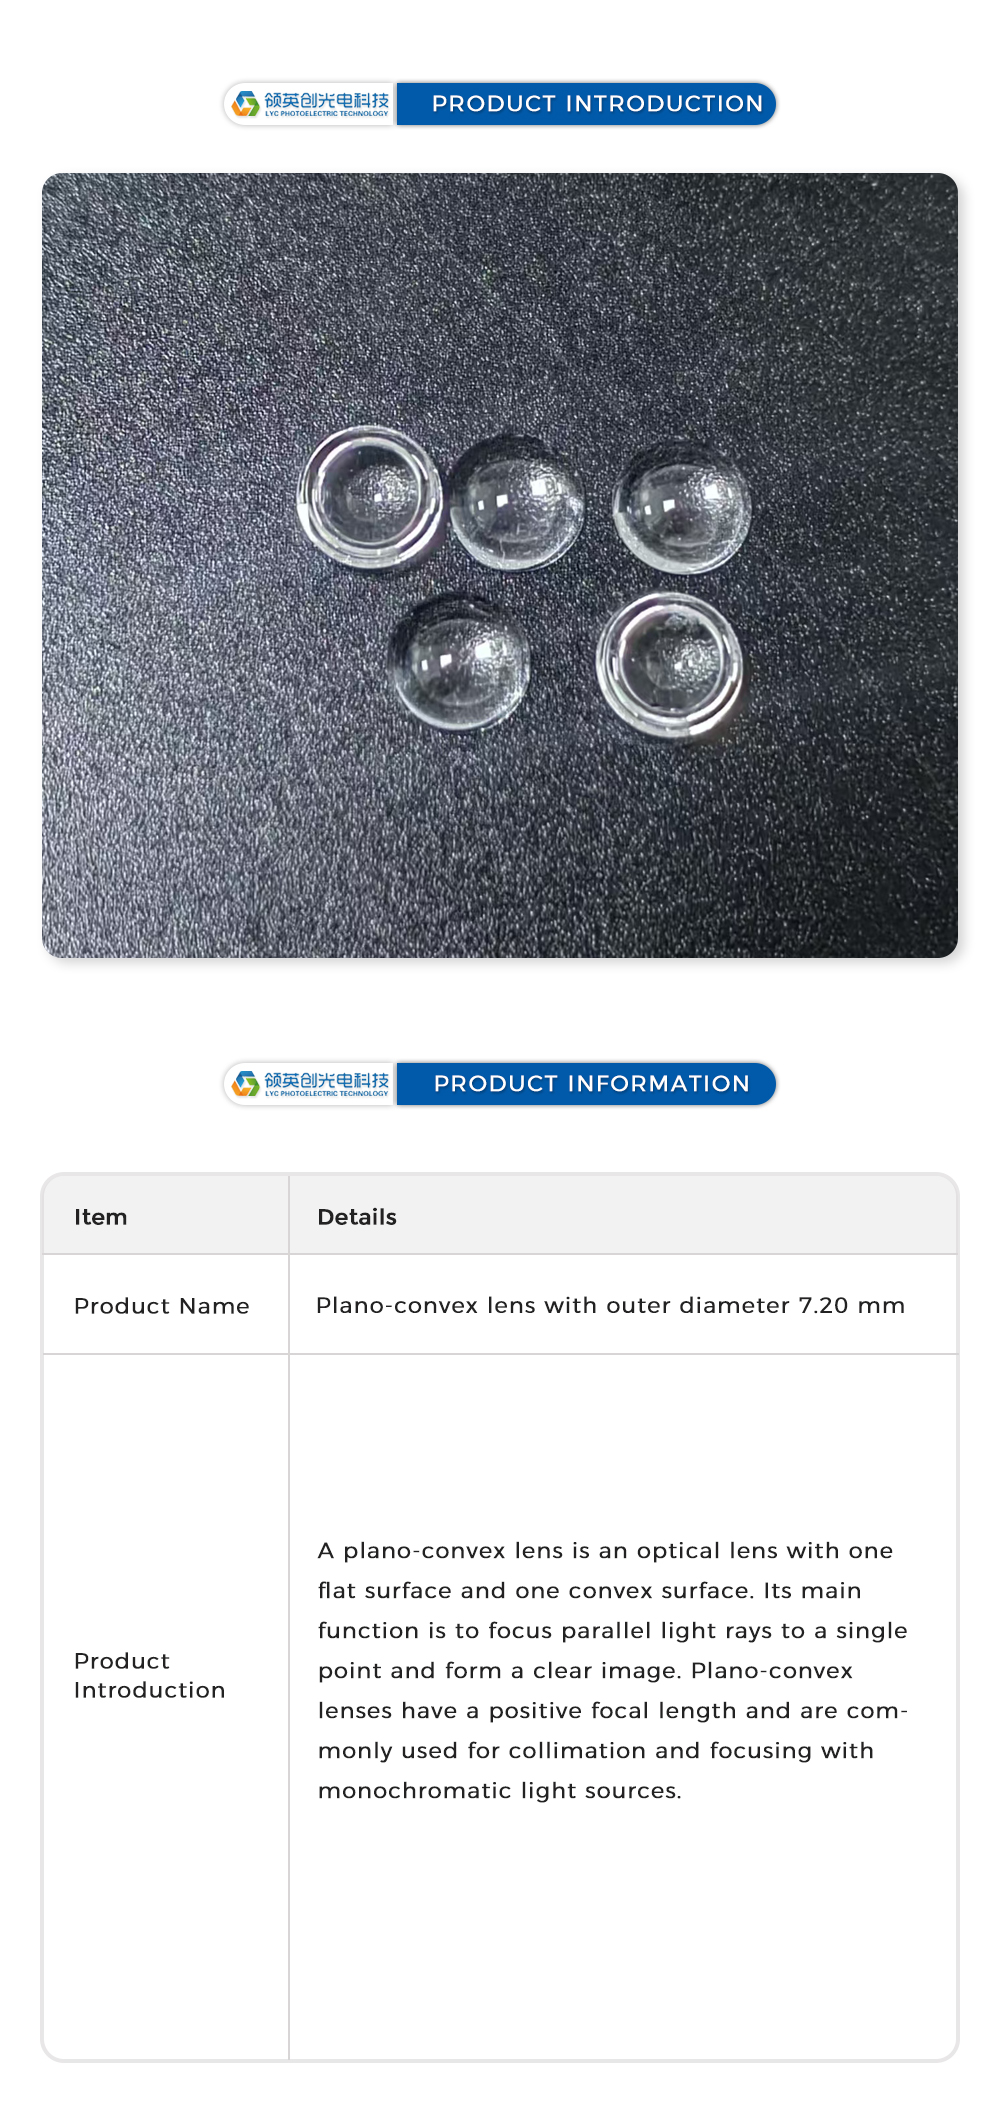Click the Chinese company name in the top header
The height and width of the screenshot is (2105, 1000).
pos(326,100)
